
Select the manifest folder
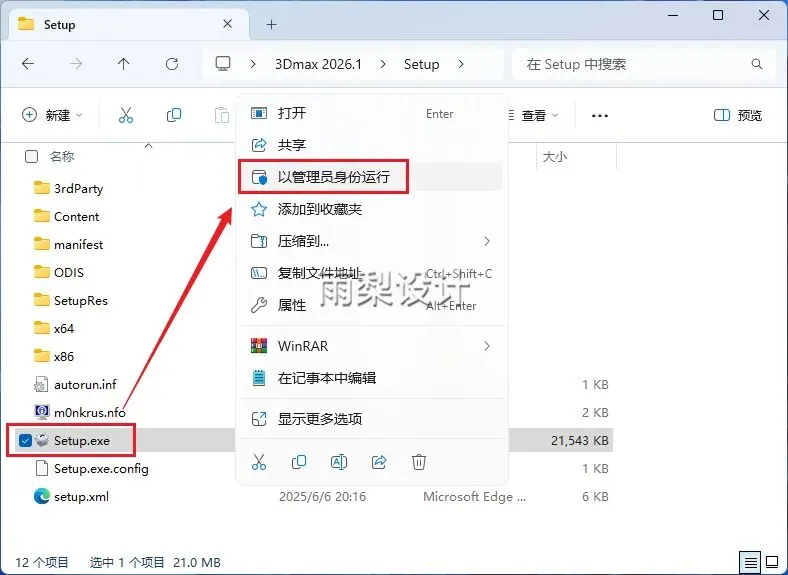click(68, 244)
